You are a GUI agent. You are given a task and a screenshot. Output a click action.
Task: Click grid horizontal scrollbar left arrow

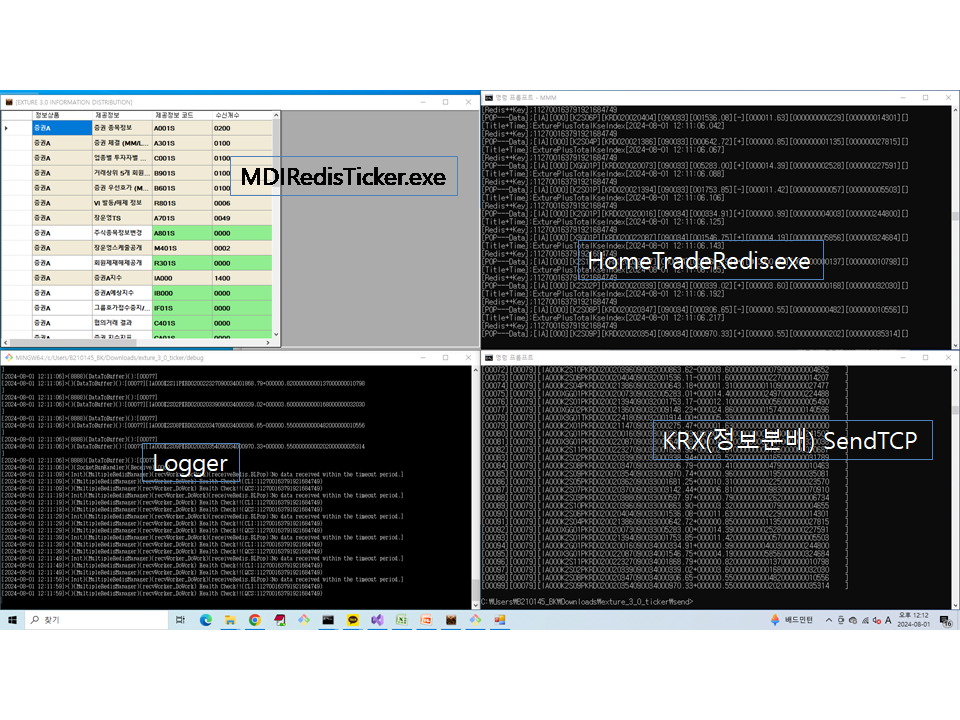[x=6, y=342]
